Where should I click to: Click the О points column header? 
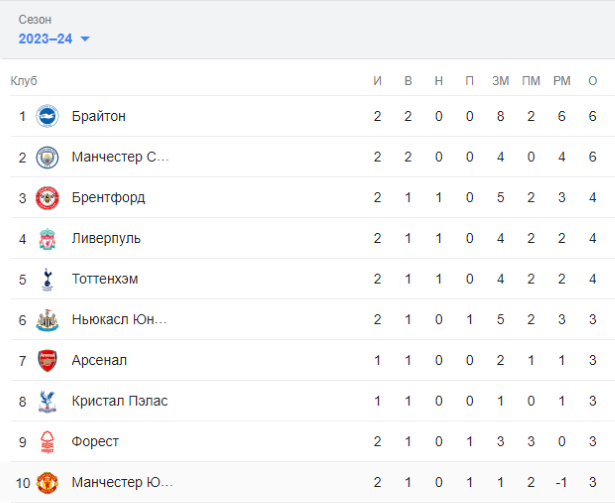(x=592, y=81)
